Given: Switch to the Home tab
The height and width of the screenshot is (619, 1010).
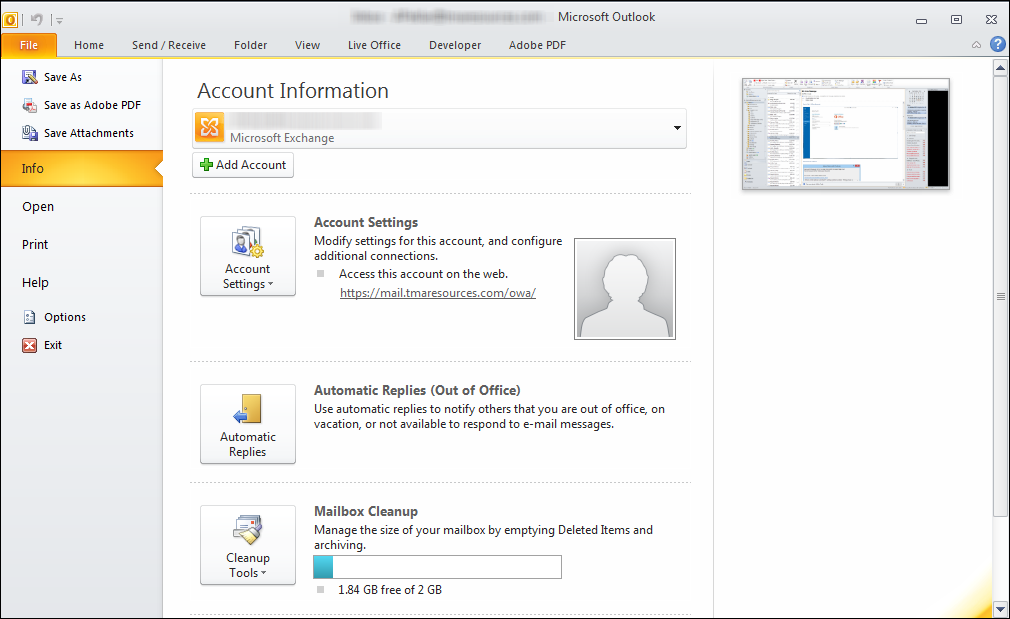Looking at the screenshot, I should [89, 45].
